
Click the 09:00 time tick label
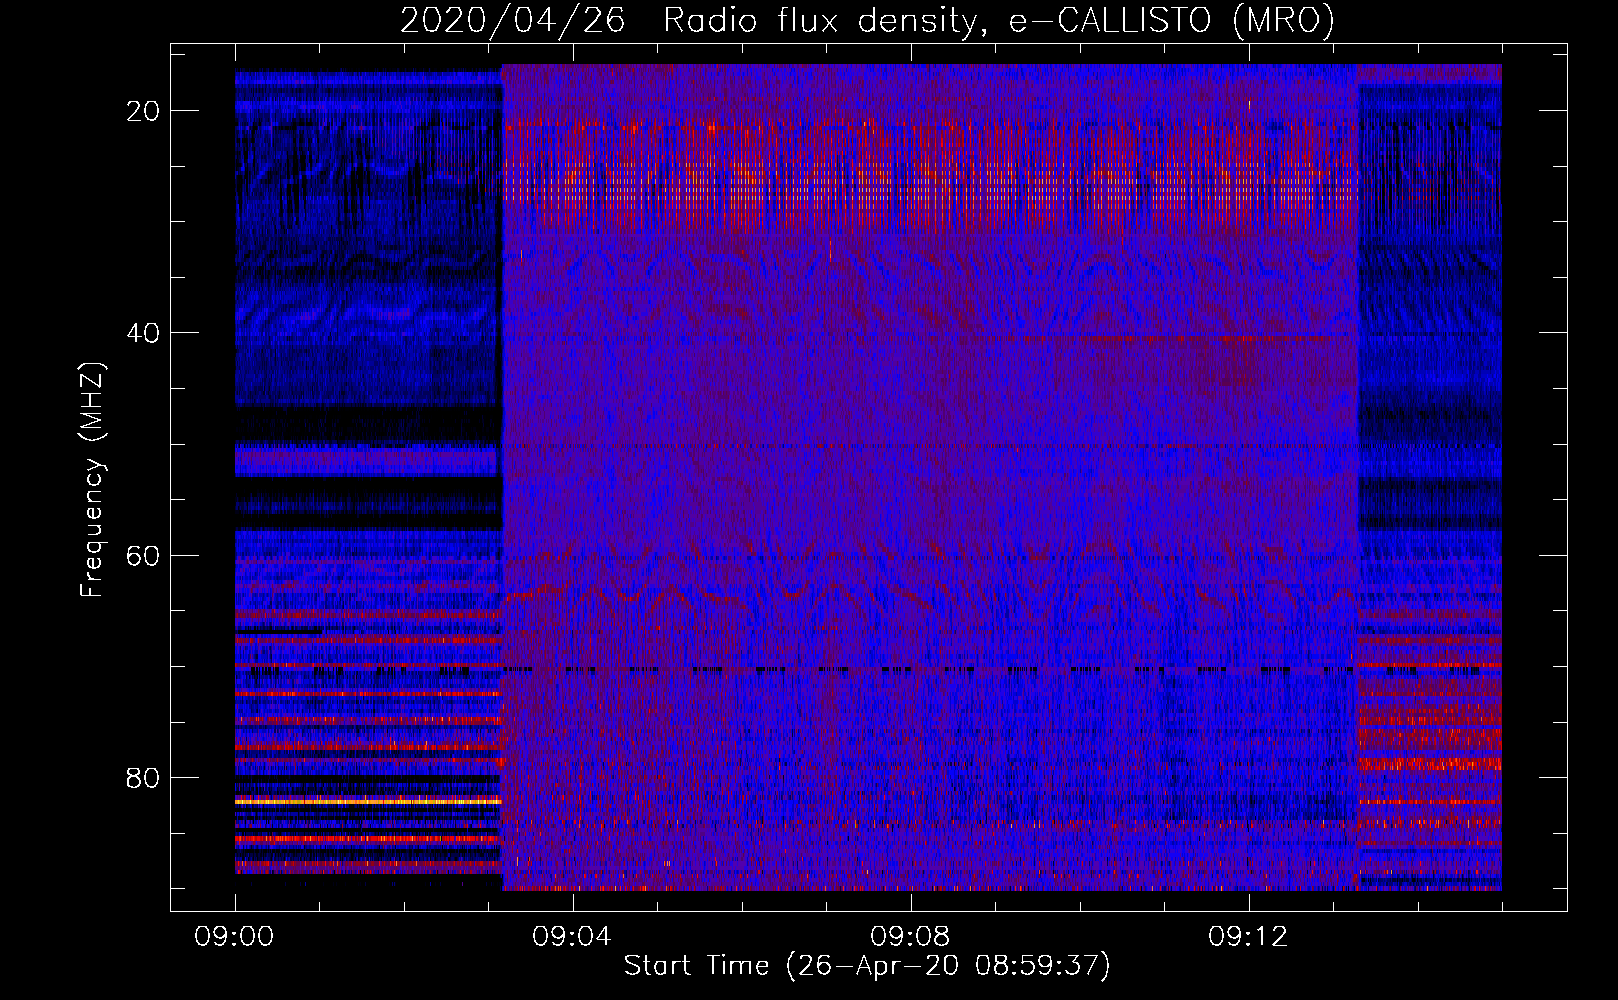(234, 937)
